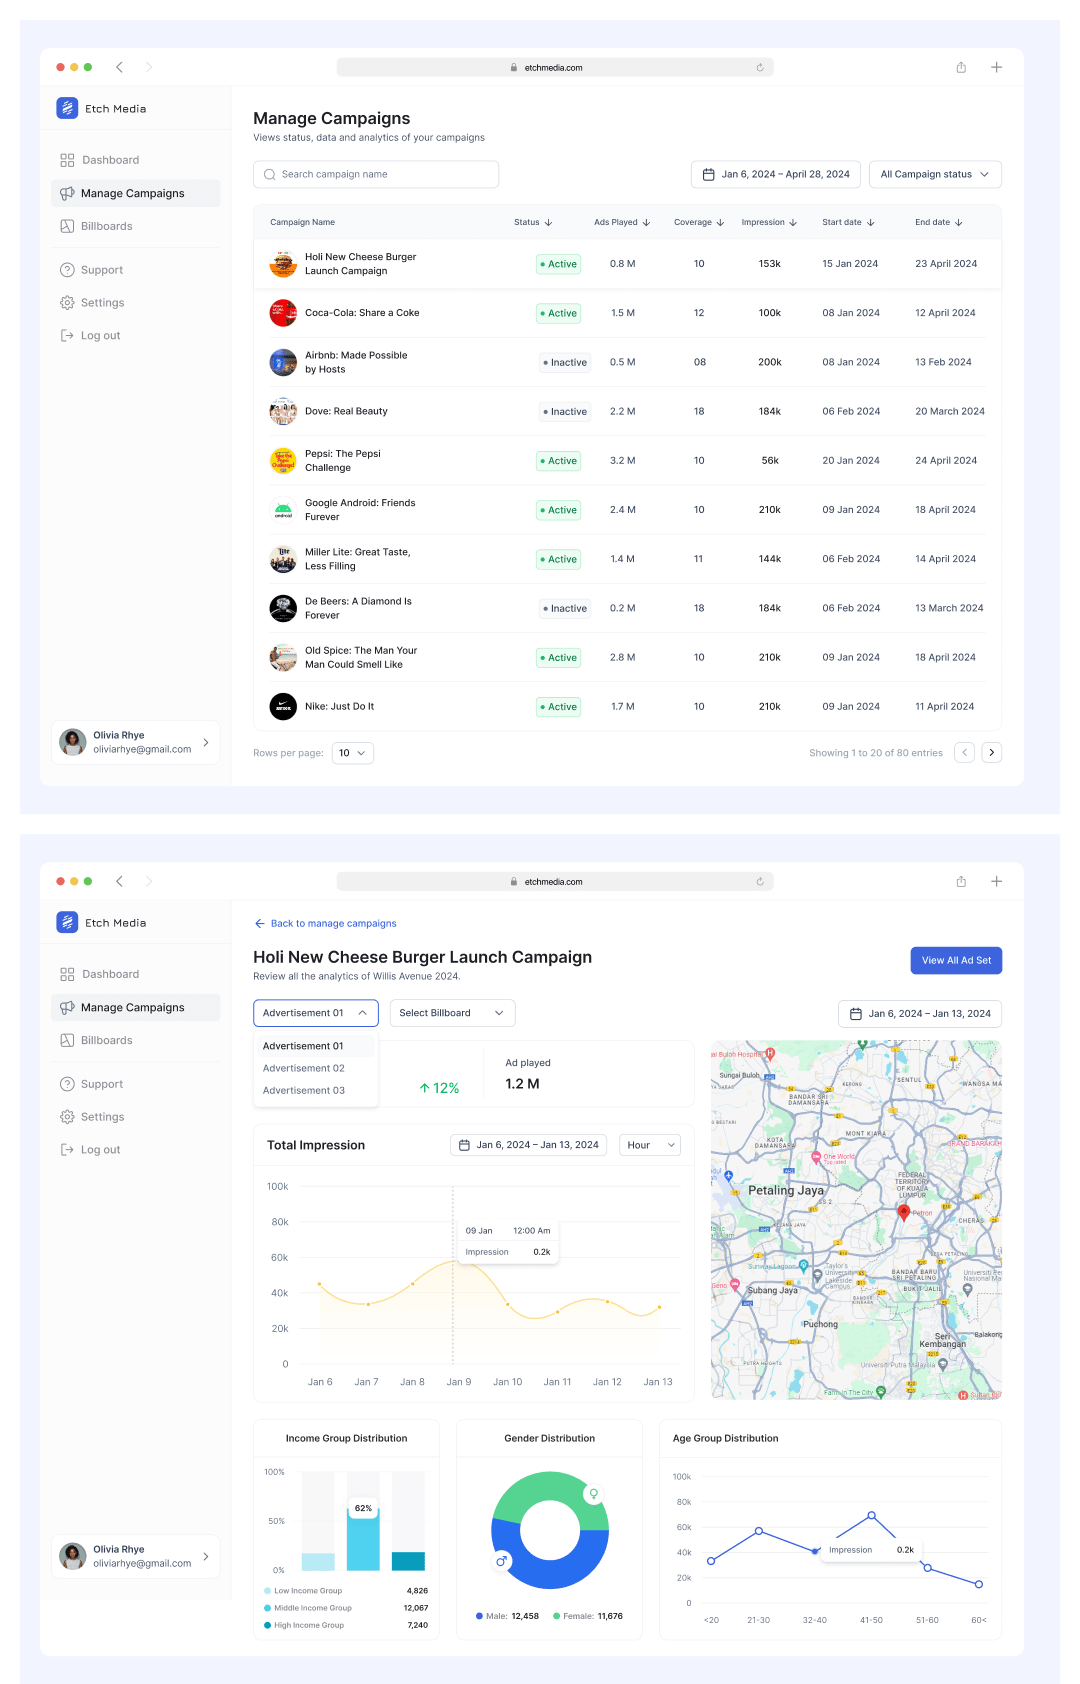Click Coca-Cola campaign logo thumbnail

[283, 313]
